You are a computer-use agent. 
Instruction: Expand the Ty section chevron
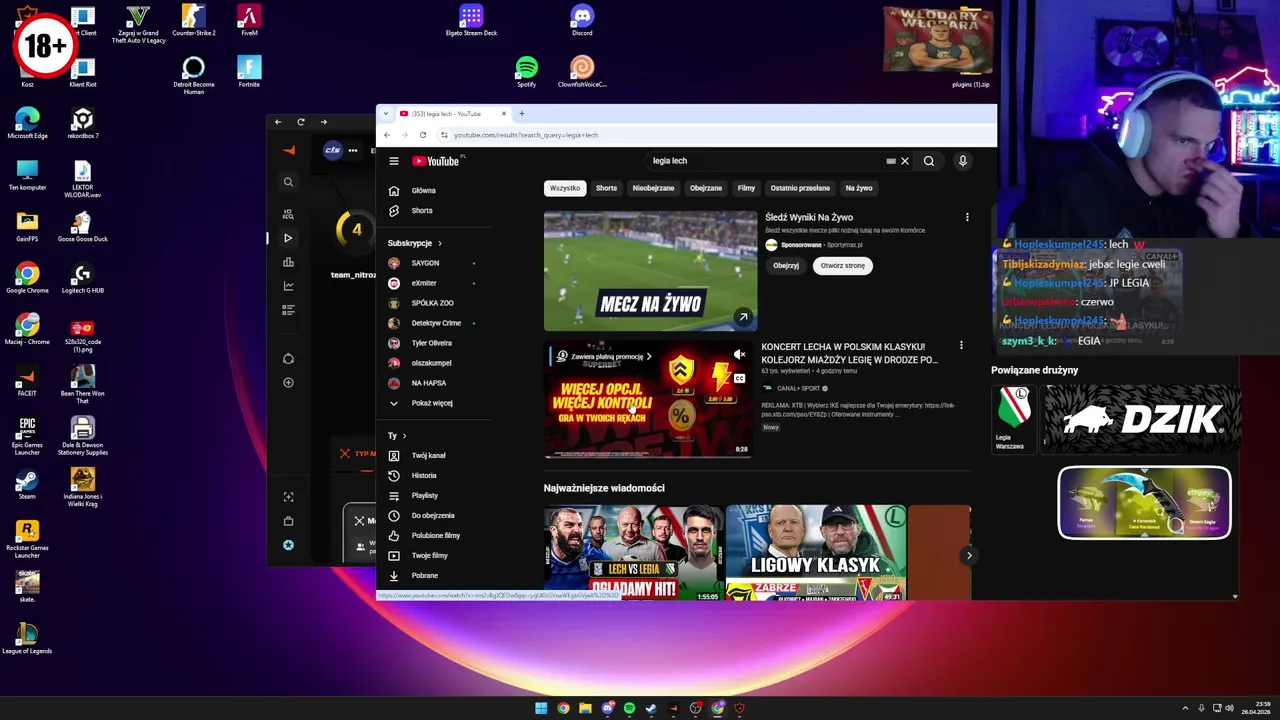coord(404,436)
